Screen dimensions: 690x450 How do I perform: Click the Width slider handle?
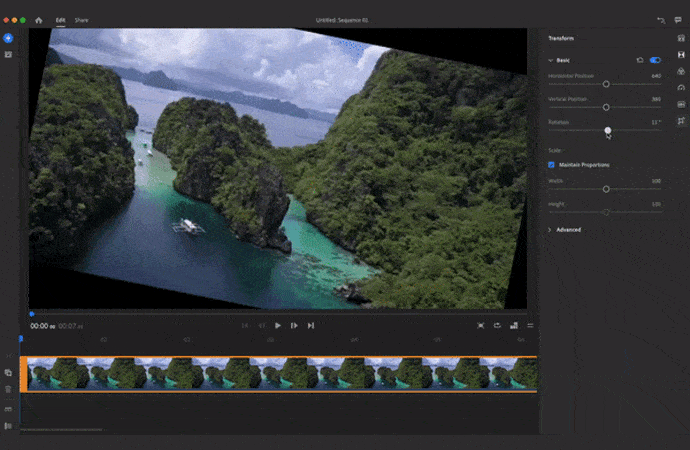coord(606,189)
